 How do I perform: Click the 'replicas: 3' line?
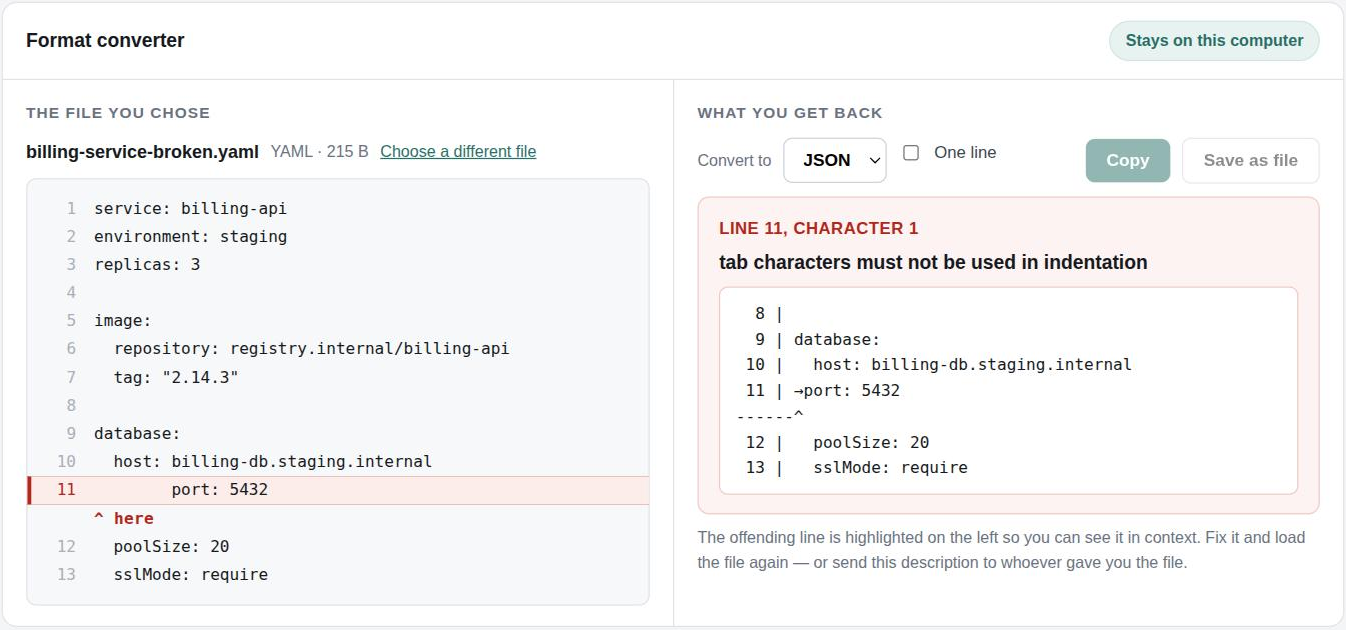[147, 265]
